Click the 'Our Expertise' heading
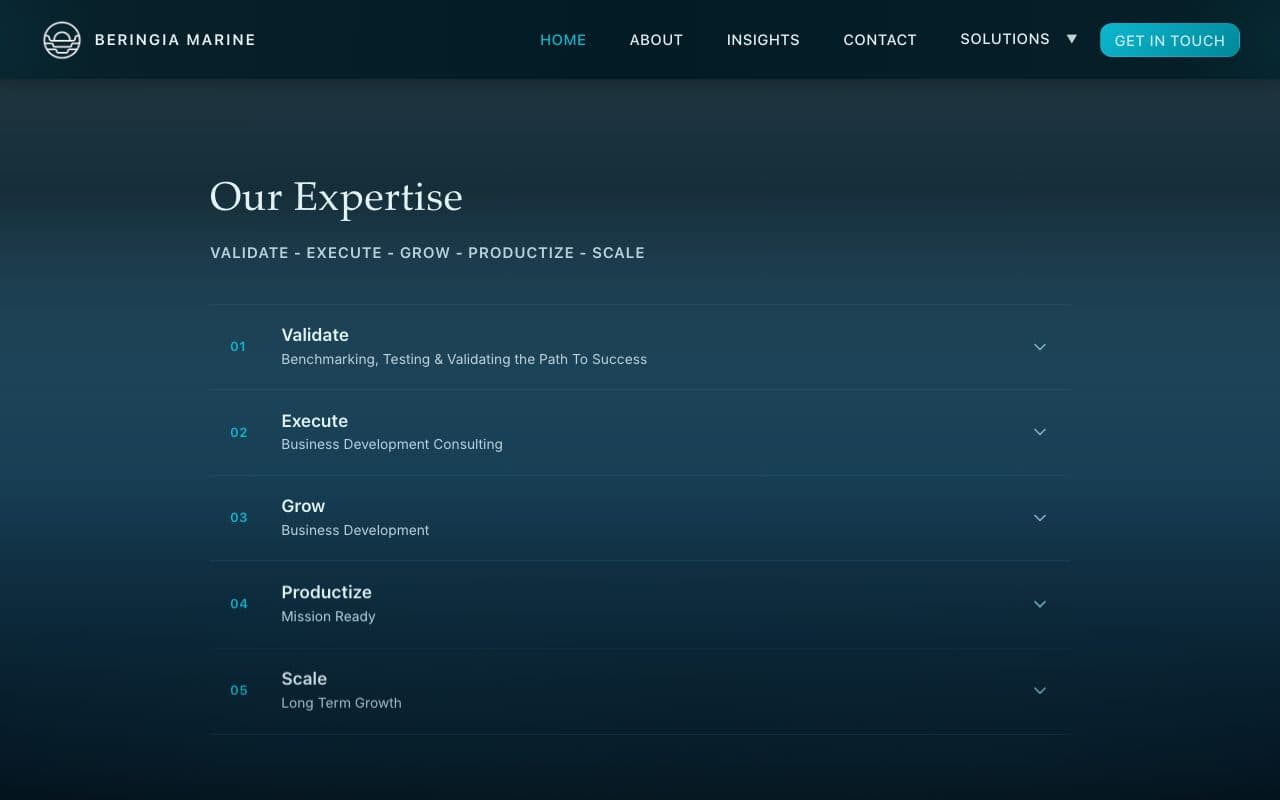This screenshot has height=800, width=1280. click(336, 197)
